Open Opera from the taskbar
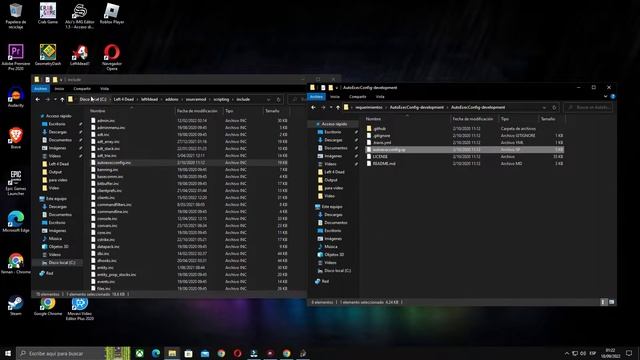The height and width of the screenshot is (360, 640). click(x=238, y=353)
